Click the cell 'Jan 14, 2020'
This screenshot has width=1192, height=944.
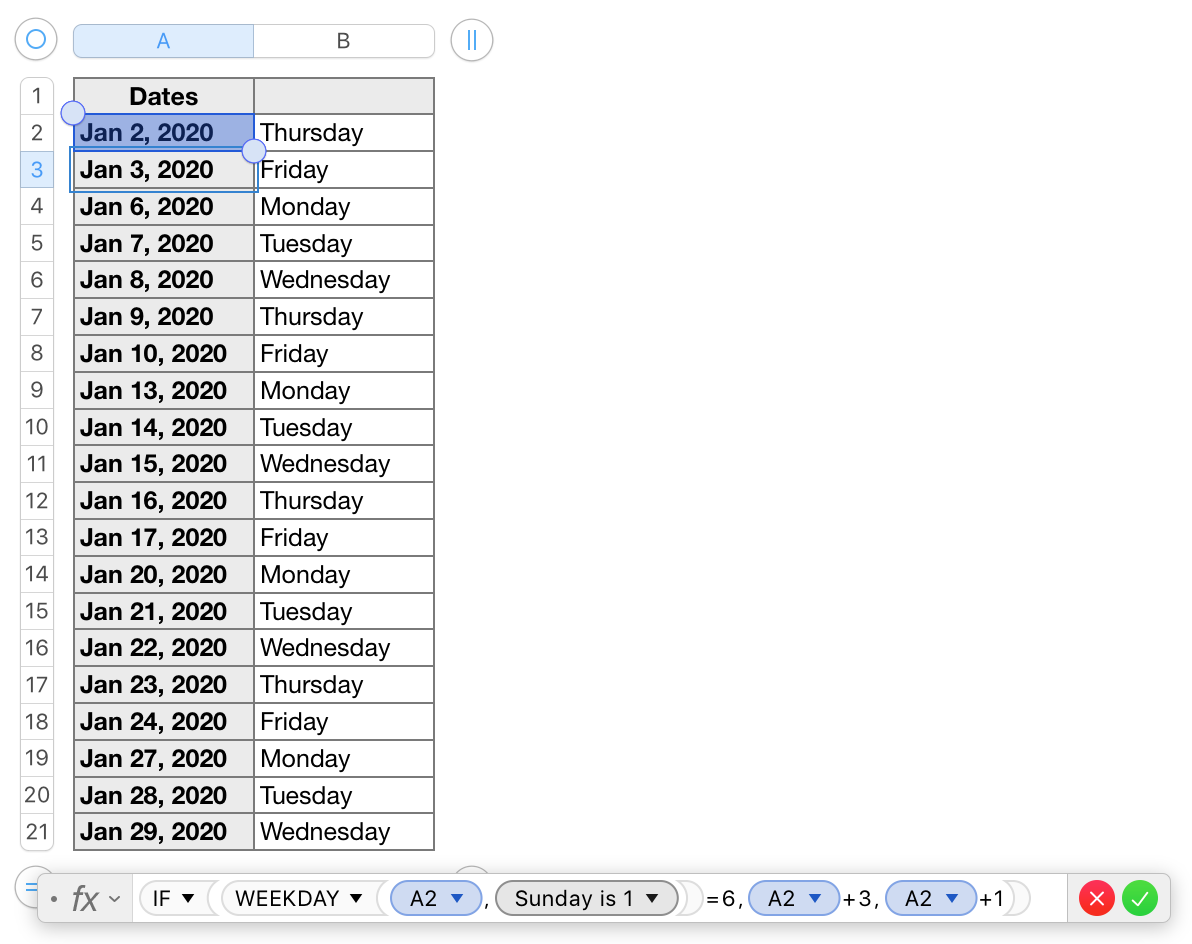[163, 427]
